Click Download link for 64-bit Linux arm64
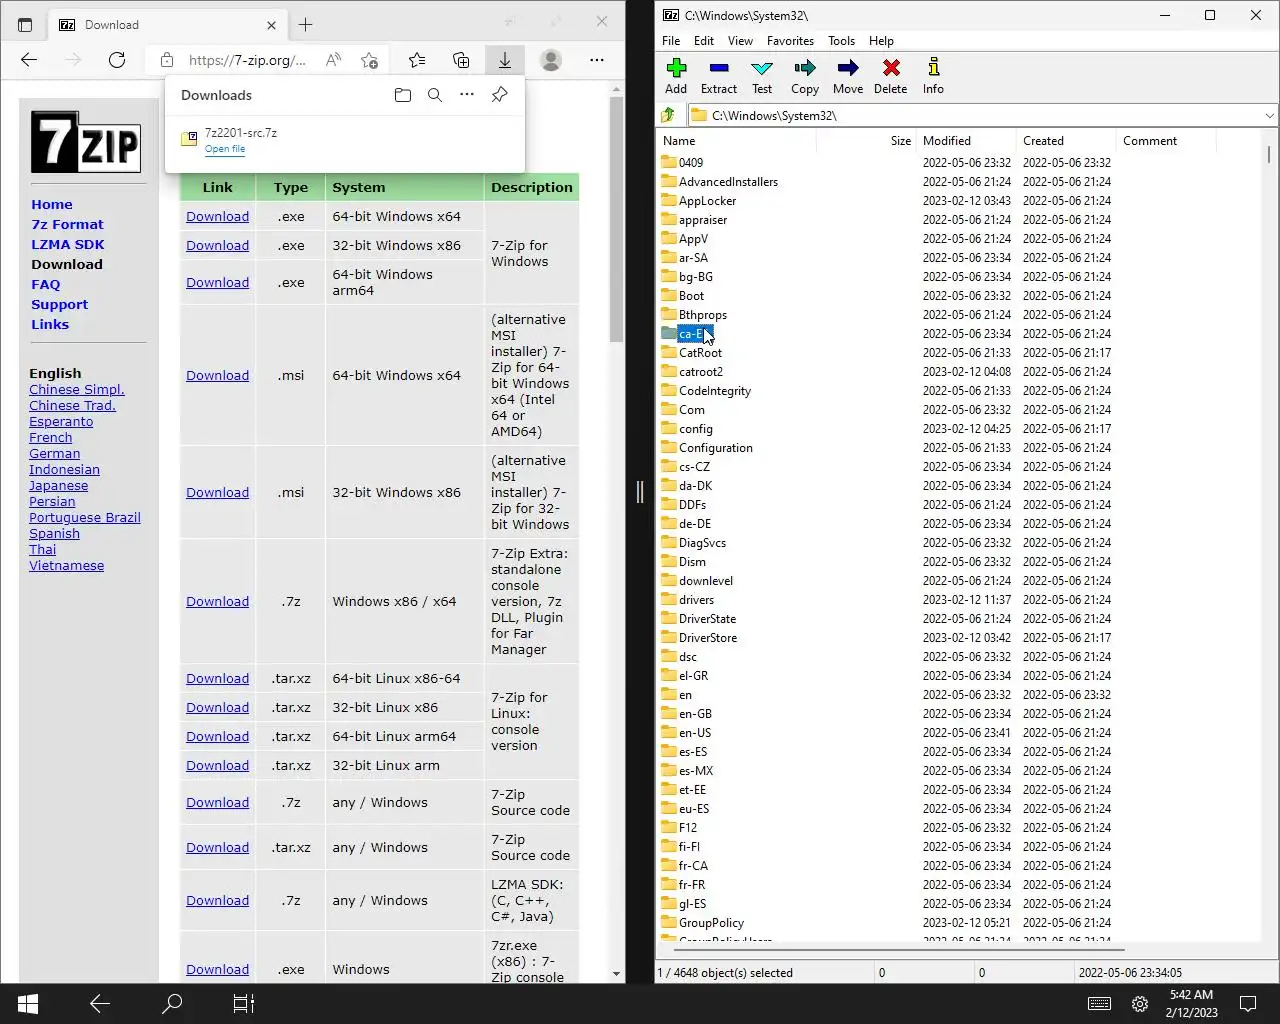The height and width of the screenshot is (1024, 1280). click(217, 737)
